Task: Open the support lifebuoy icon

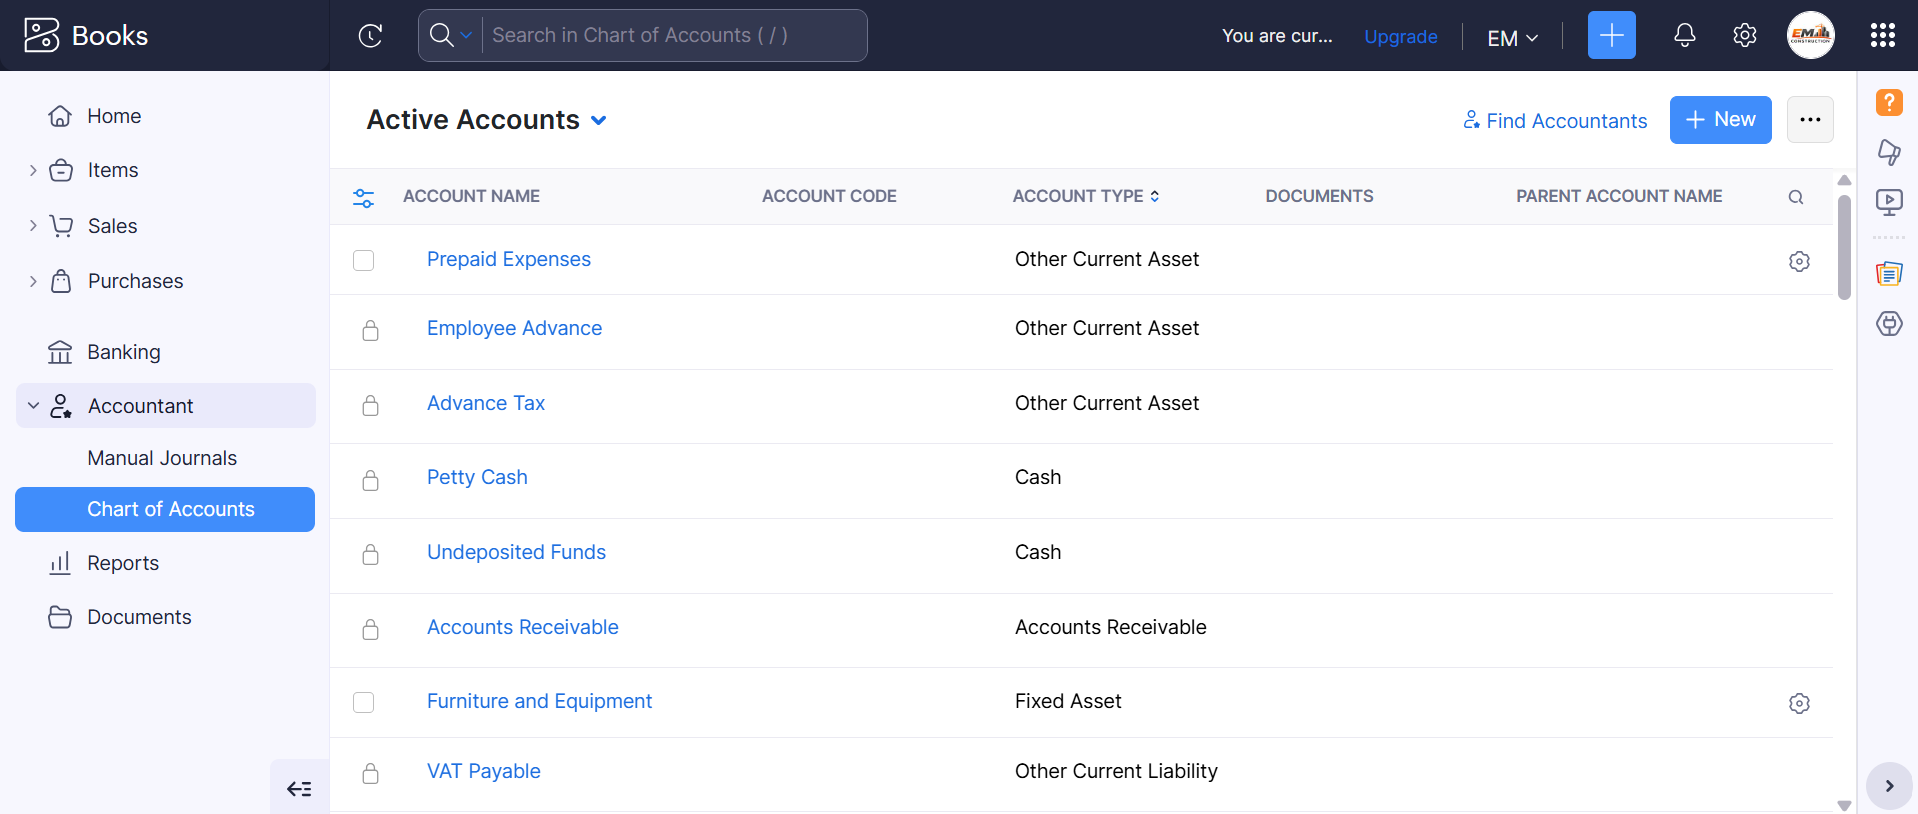Action: point(1888,324)
